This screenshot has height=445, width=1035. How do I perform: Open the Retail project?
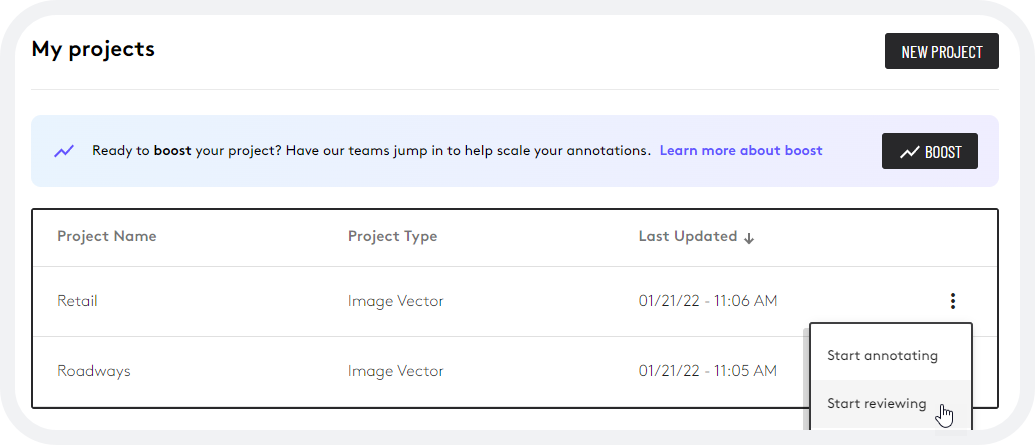[77, 301]
